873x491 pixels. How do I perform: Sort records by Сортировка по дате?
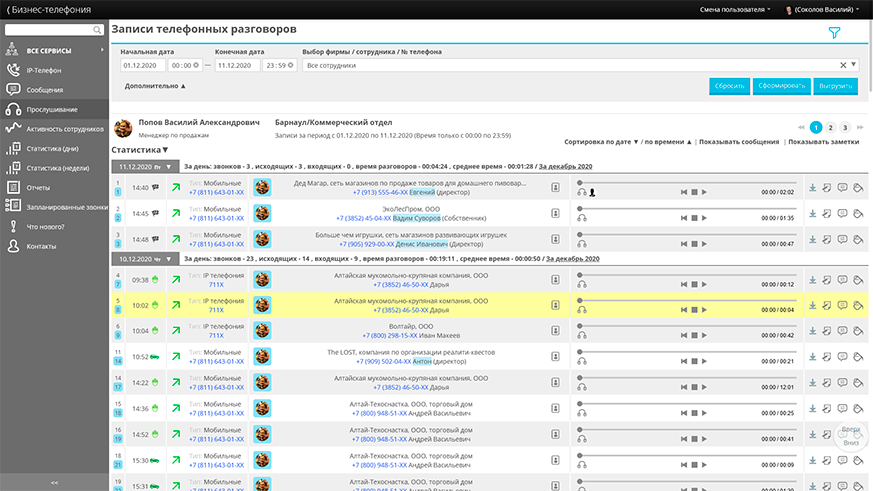coord(601,142)
